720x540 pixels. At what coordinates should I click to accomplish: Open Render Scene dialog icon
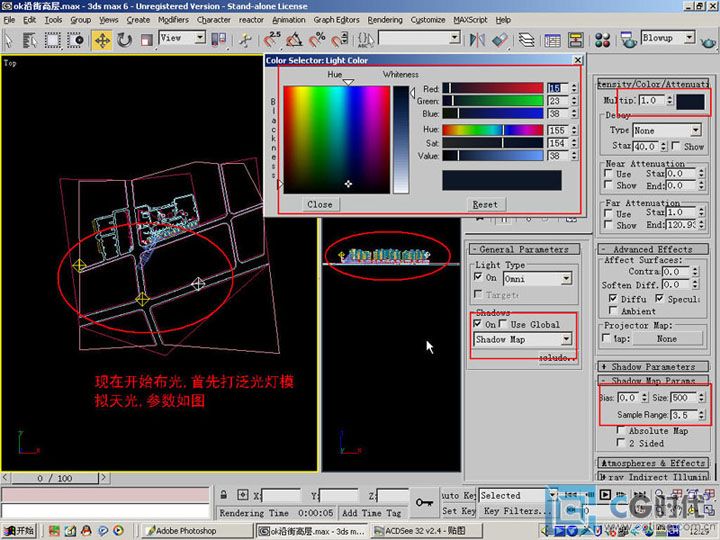tap(628, 40)
